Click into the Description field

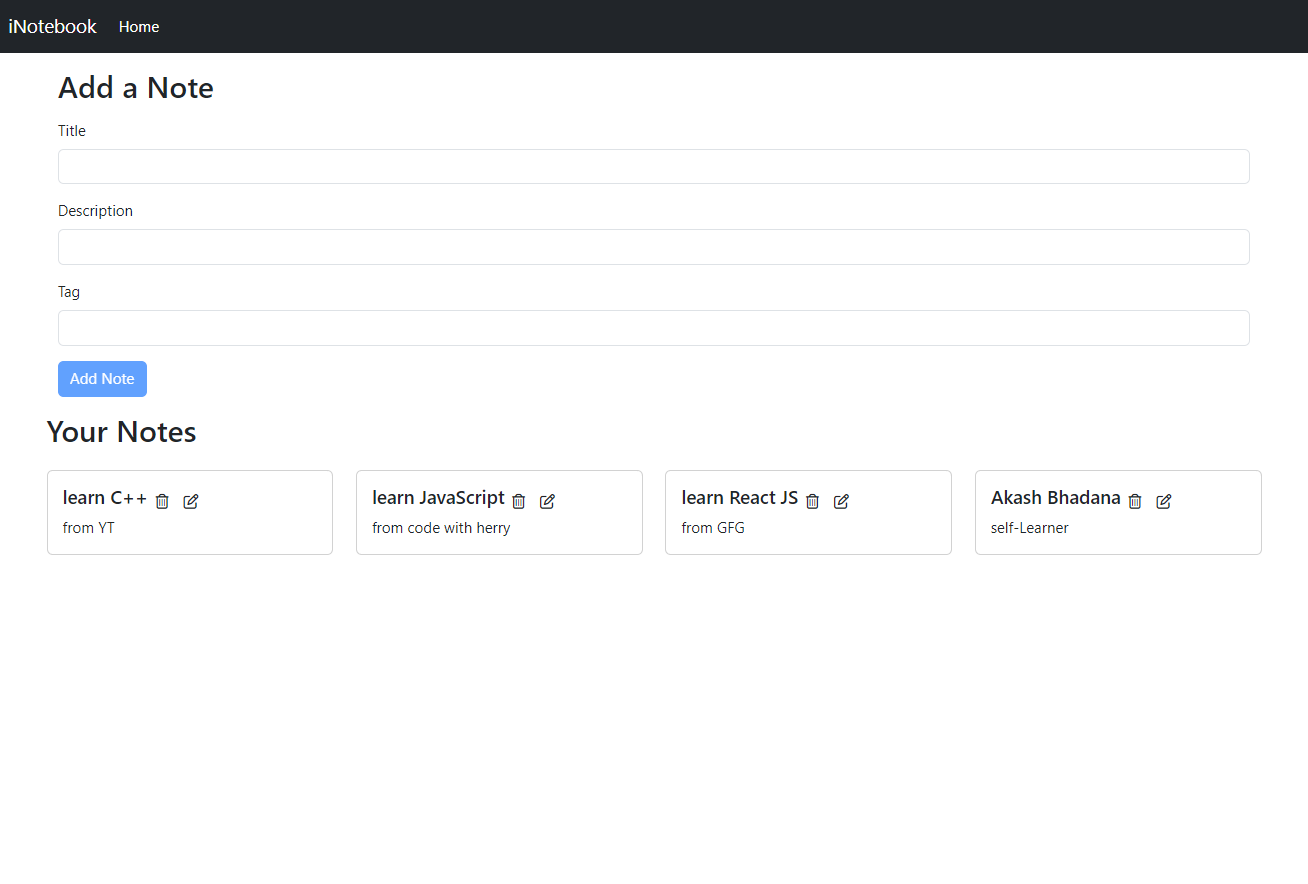(653, 247)
